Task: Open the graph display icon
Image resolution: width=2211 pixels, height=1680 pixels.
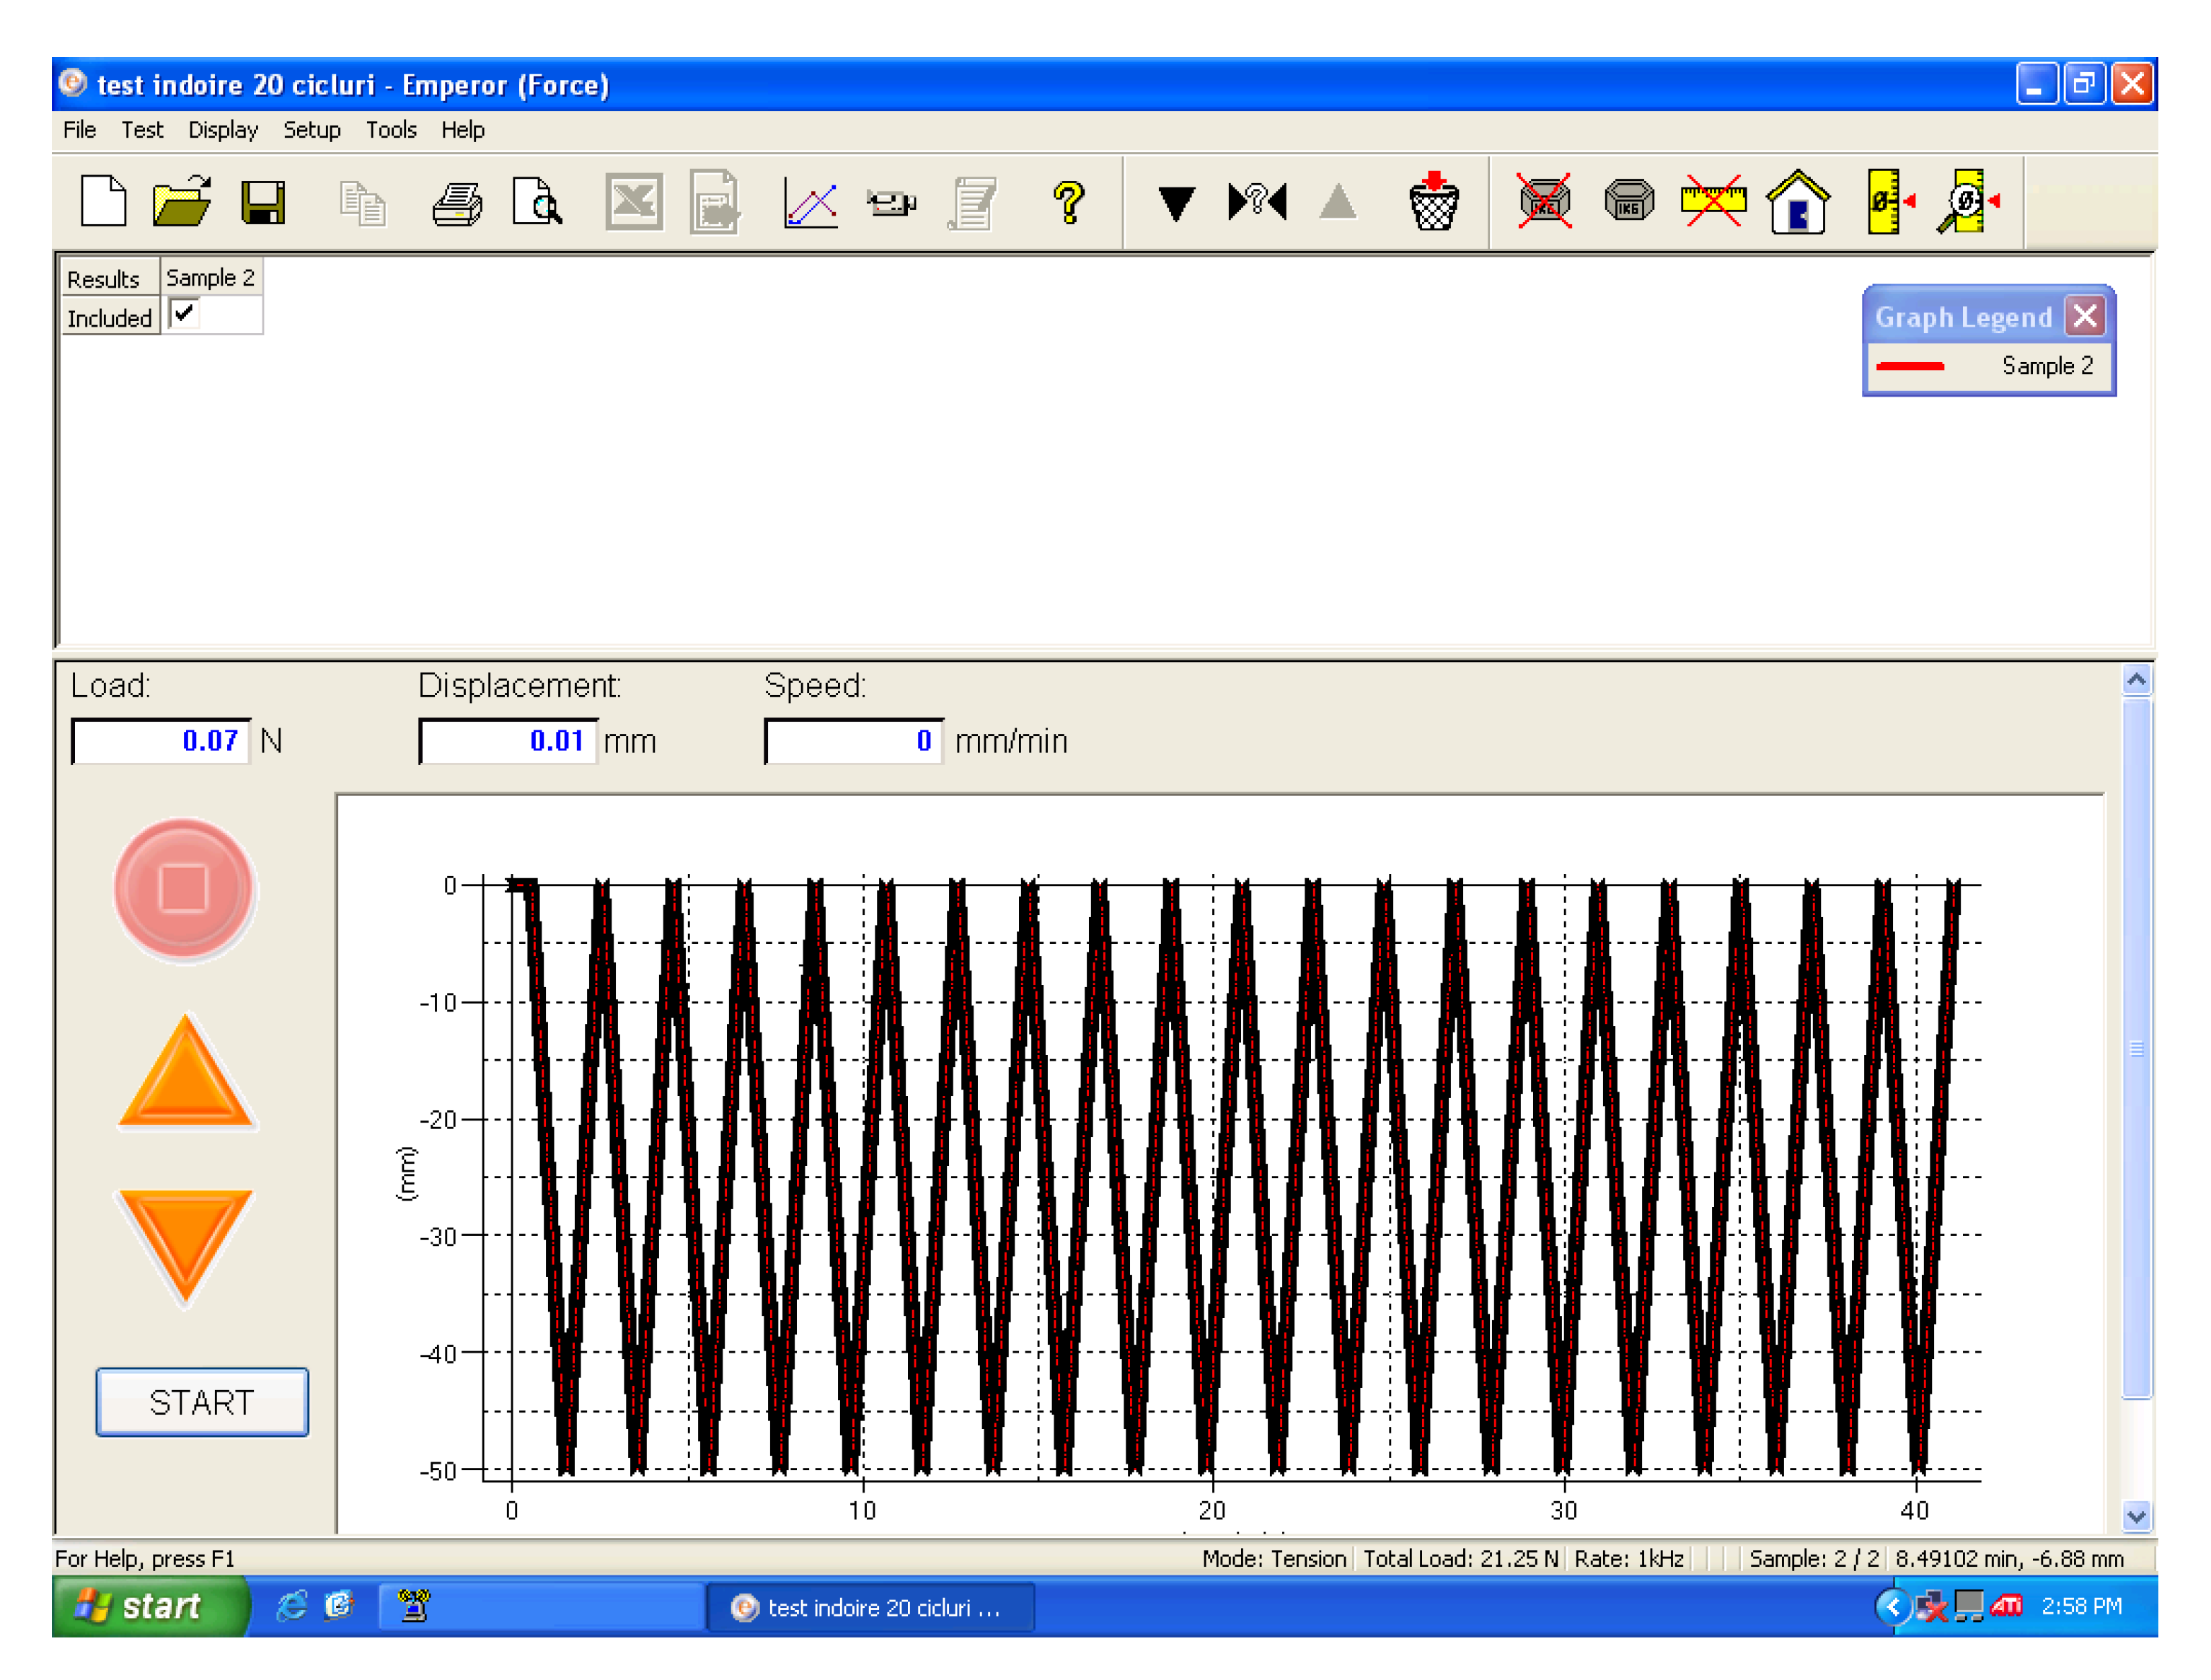Action: [x=810, y=202]
